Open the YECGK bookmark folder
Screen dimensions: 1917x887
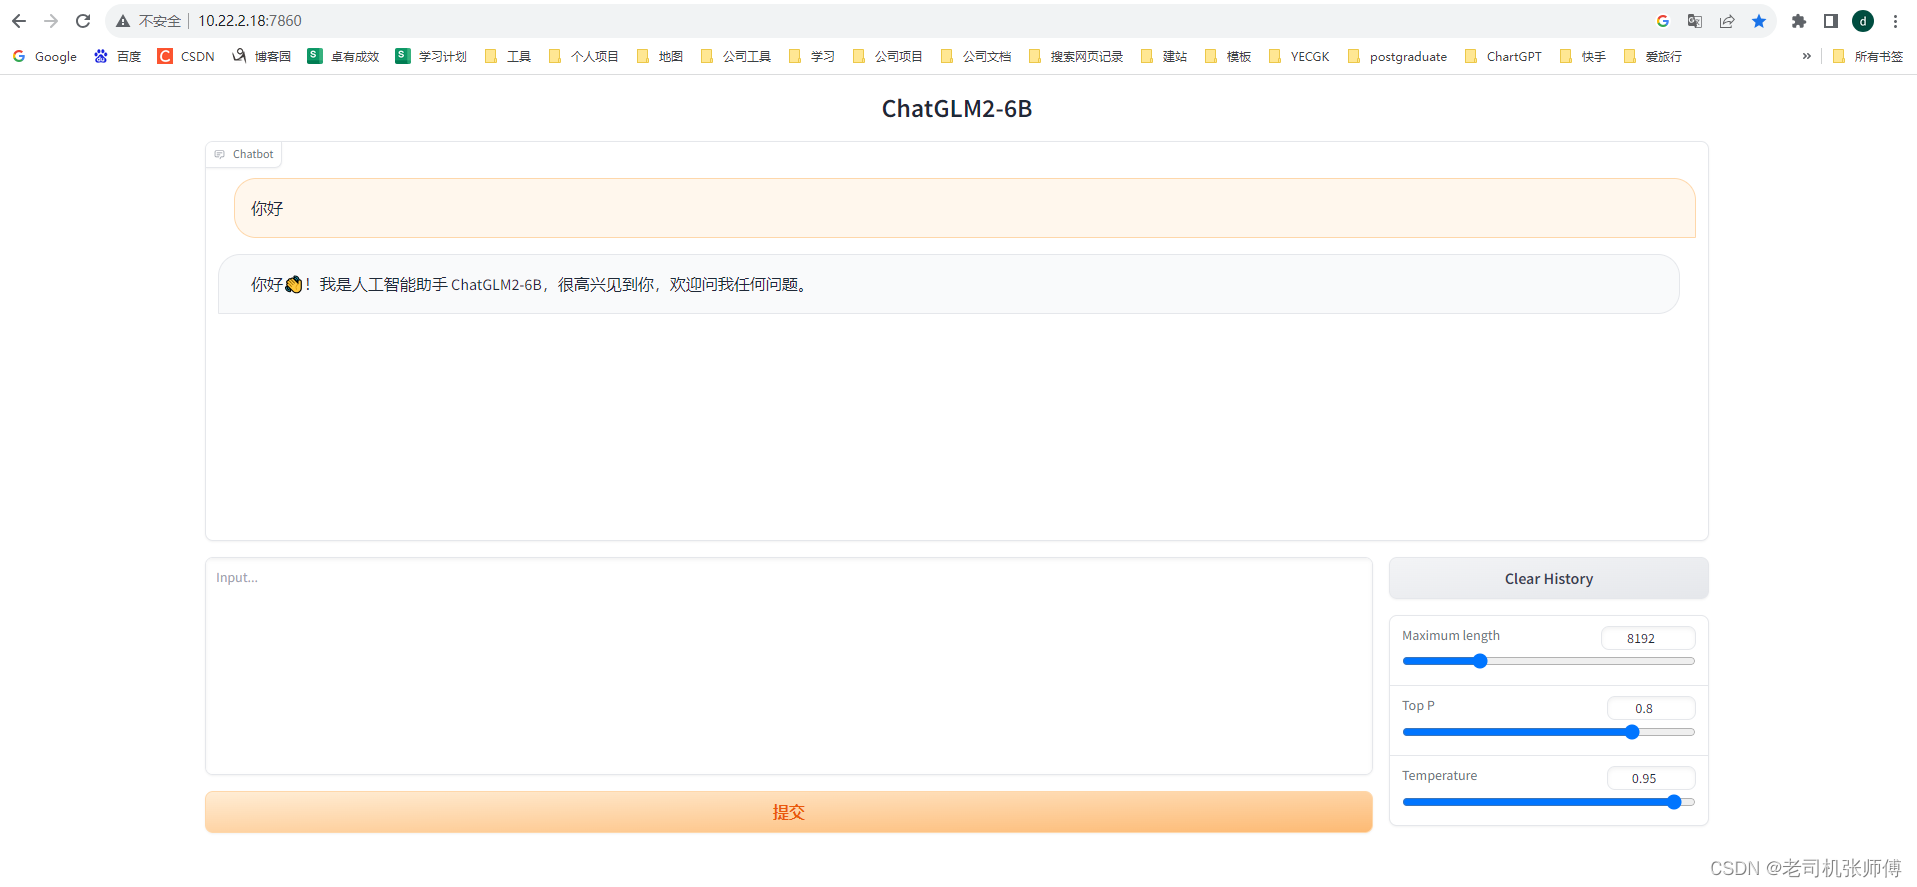pyautogui.click(x=1299, y=57)
